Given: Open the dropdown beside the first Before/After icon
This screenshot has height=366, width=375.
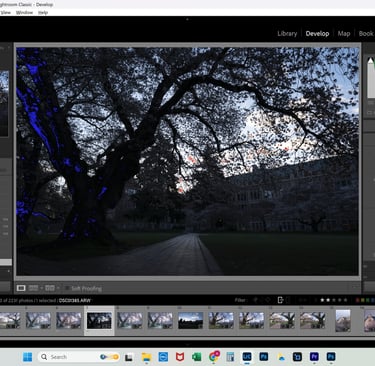Looking at the screenshot, I should click(x=41, y=288).
